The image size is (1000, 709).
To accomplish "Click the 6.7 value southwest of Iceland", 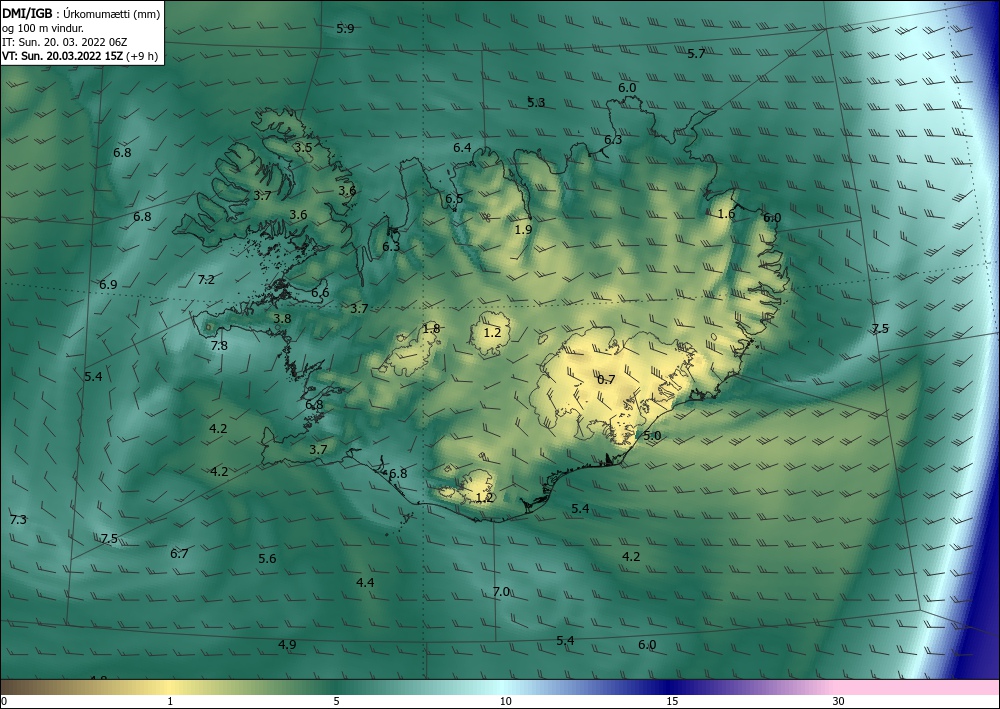I will coord(179,553).
